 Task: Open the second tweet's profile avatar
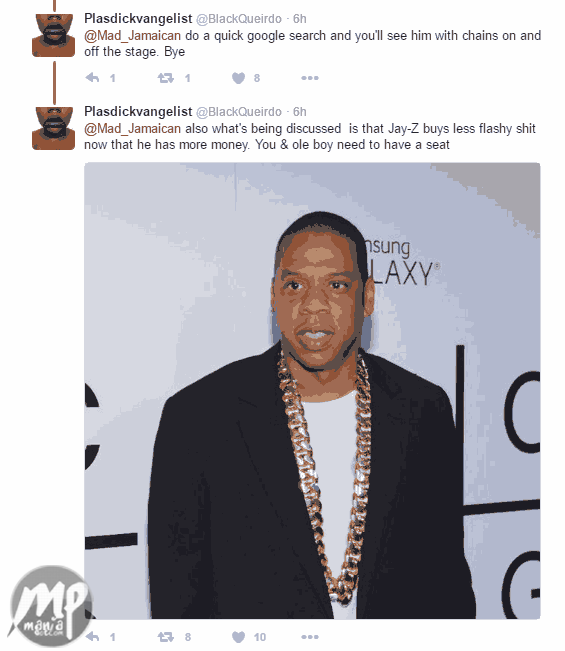click(54, 128)
